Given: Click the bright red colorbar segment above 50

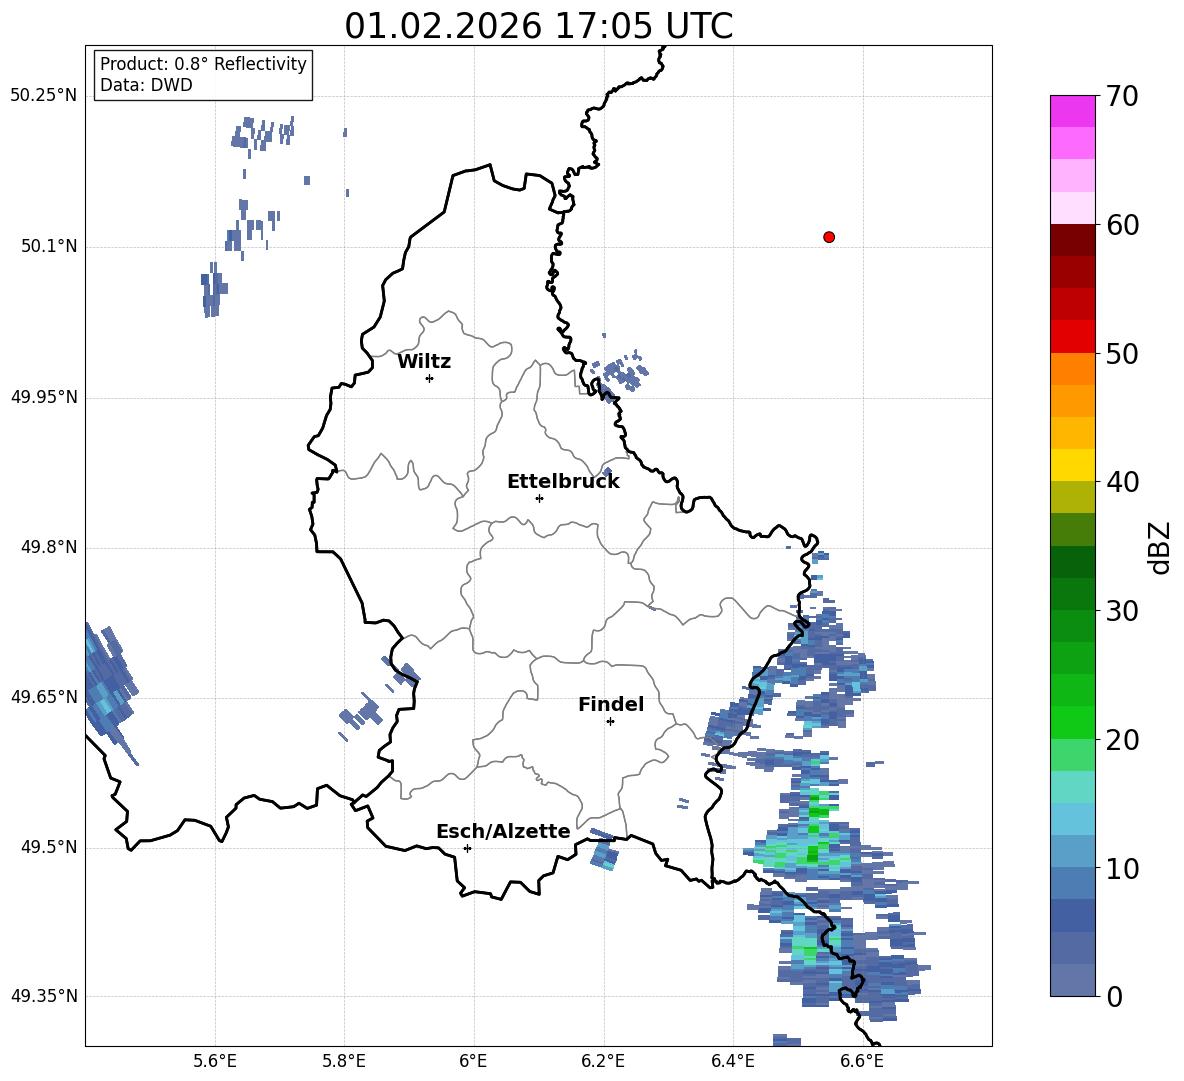Looking at the screenshot, I should click(x=1072, y=337).
